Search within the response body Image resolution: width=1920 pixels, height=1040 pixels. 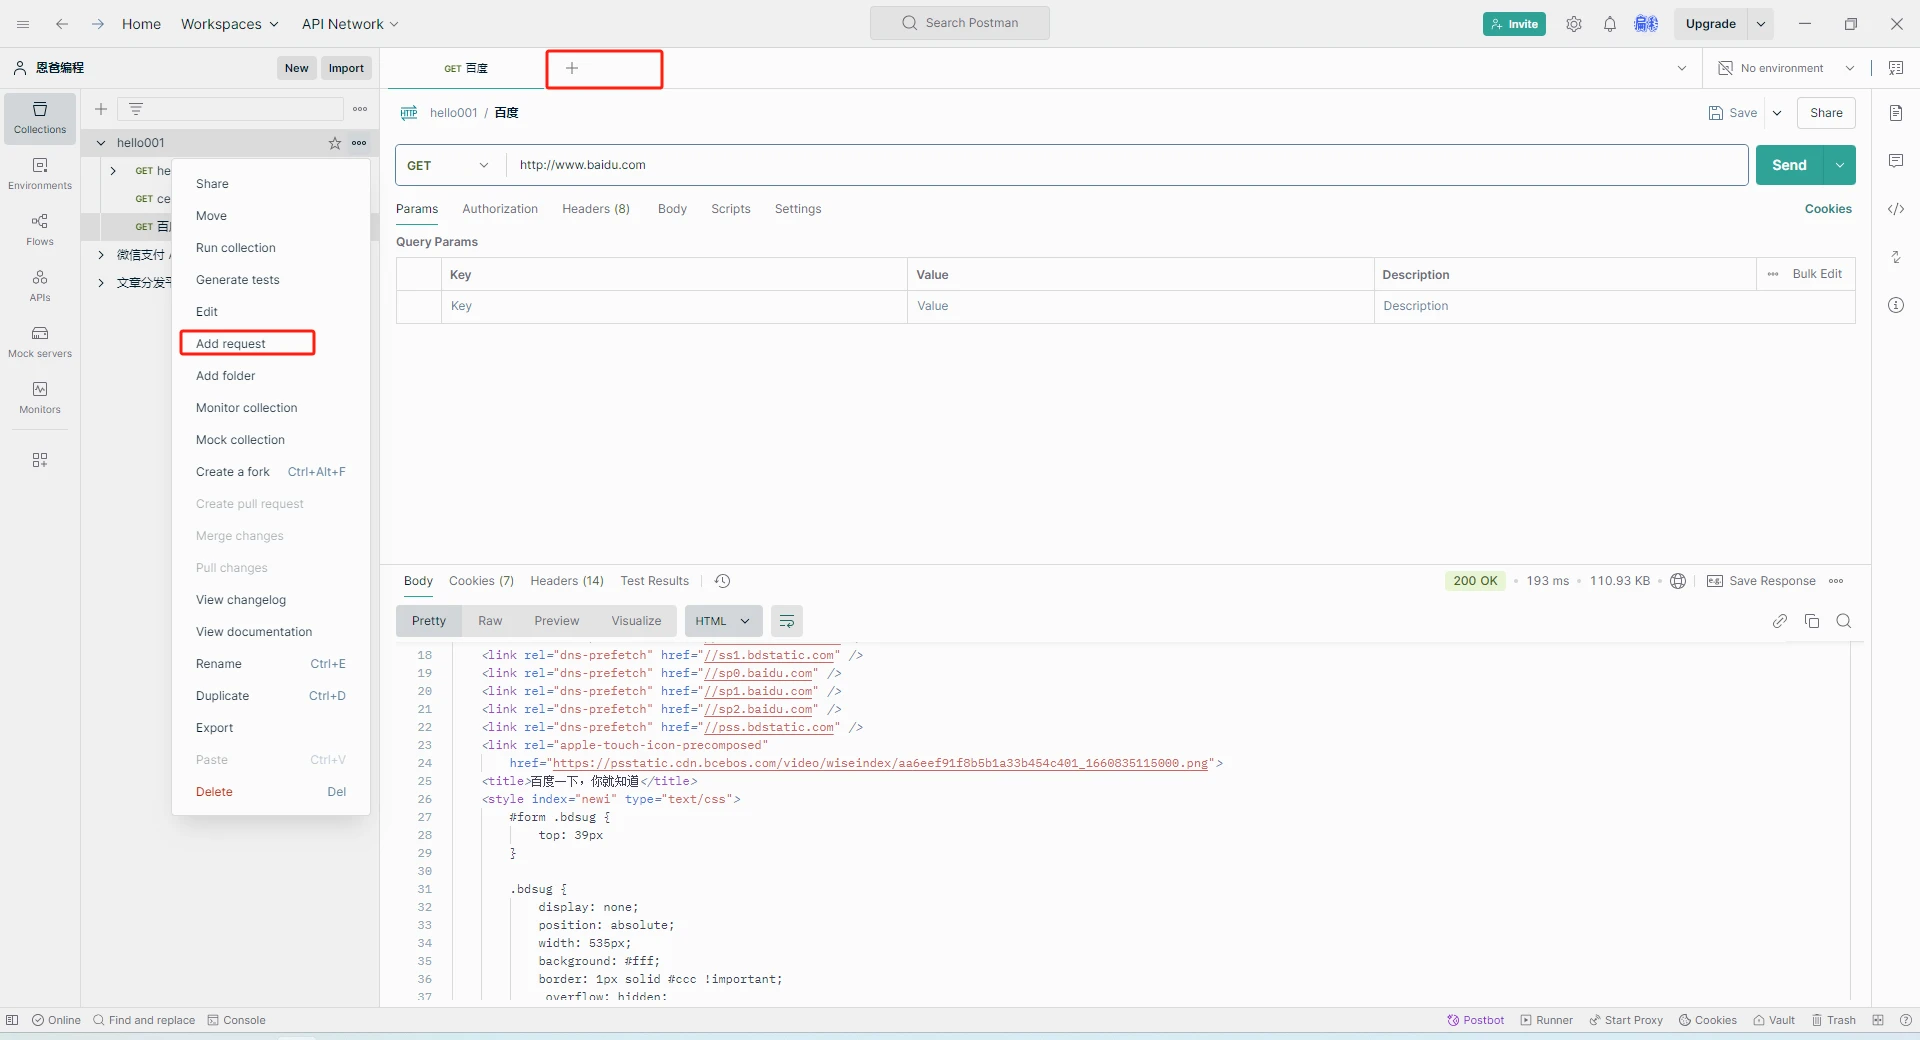pyautogui.click(x=1844, y=621)
